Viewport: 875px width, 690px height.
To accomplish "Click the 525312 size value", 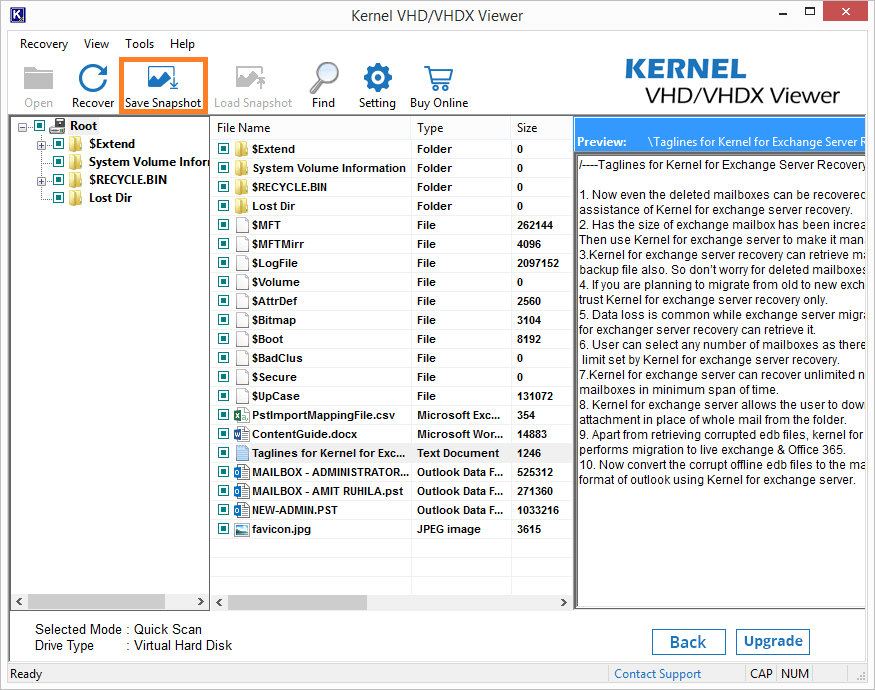I will click(x=535, y=472).
